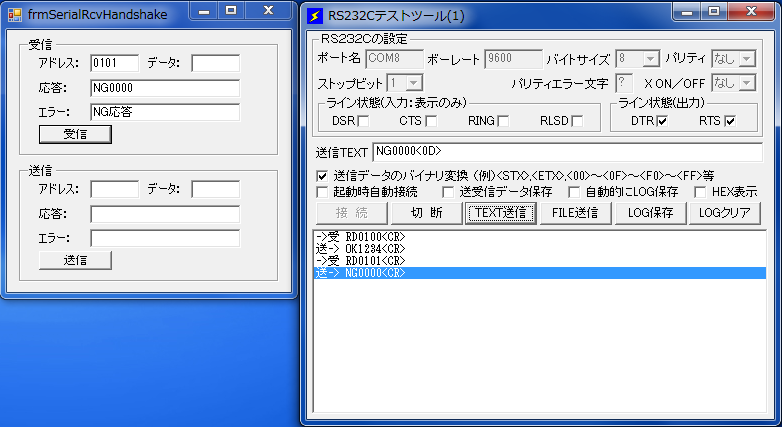782x427 pixels.
Task: Enable HEX表示 checkbox
Action: [x=700, y=192]
